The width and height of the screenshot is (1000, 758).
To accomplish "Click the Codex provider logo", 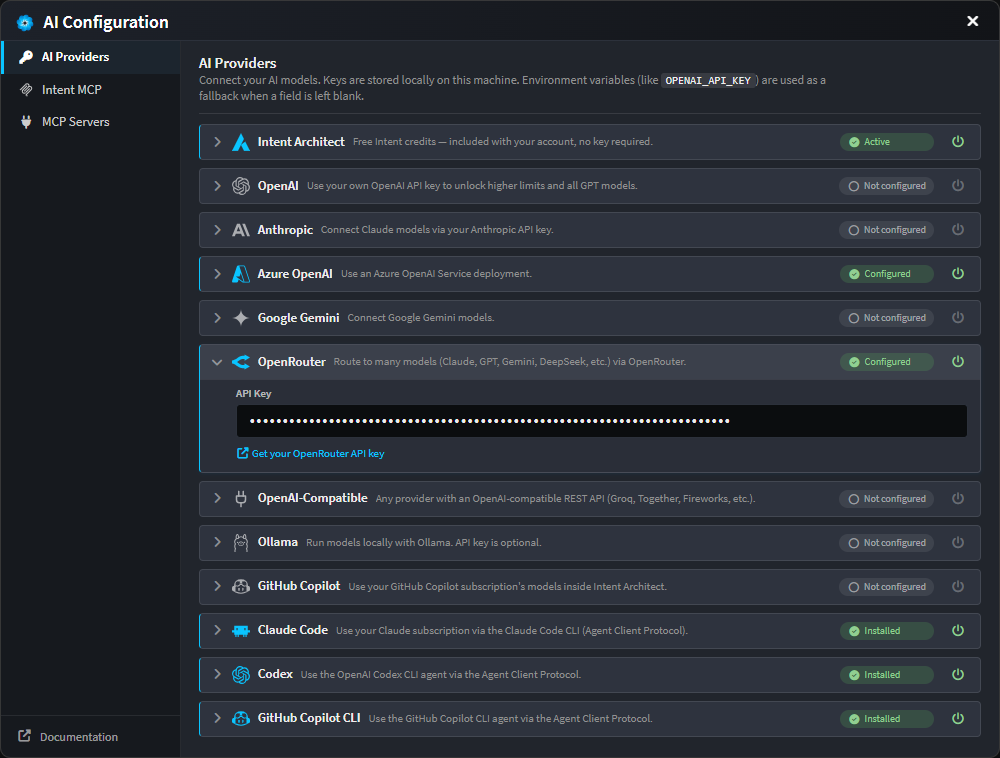I will [x=240, y=674].
